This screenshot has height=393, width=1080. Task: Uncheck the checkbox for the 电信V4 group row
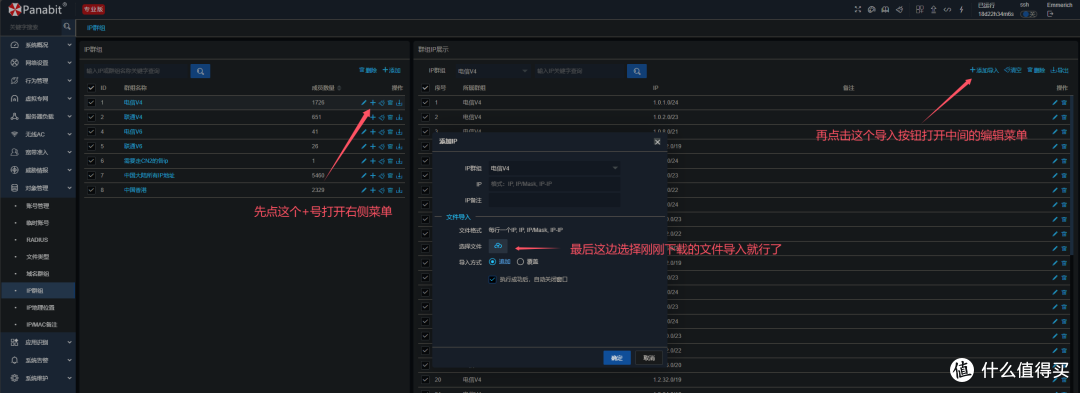[91, 103]
